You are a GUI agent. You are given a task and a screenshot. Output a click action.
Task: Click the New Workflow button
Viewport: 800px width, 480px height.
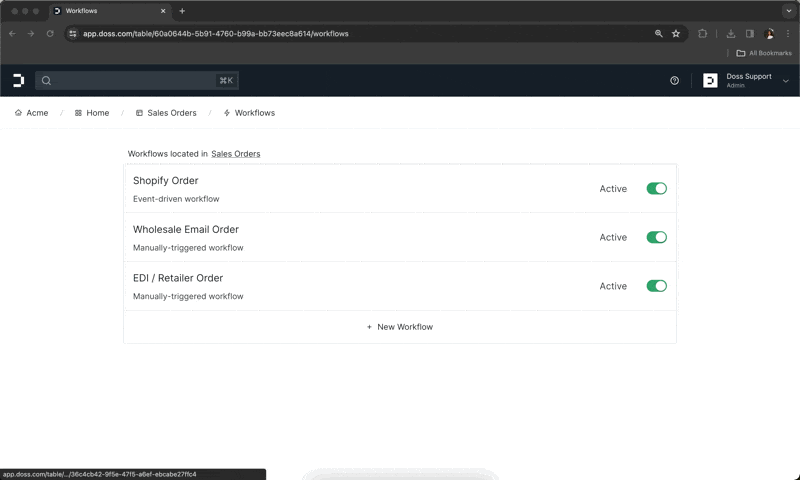[x=399, y=327]
